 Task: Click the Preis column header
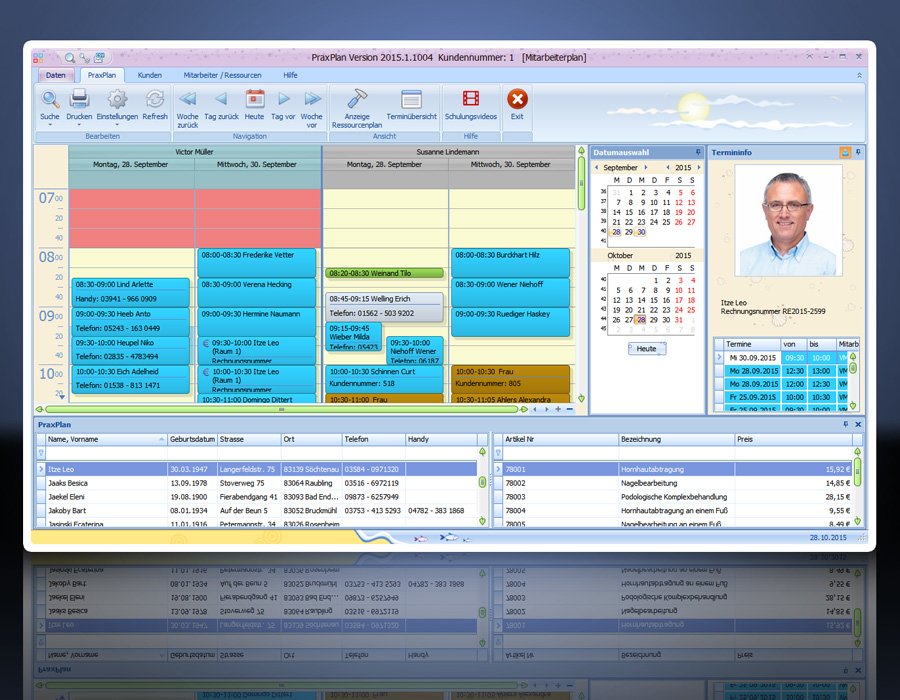pyautogui.click(x=793, y=439)
